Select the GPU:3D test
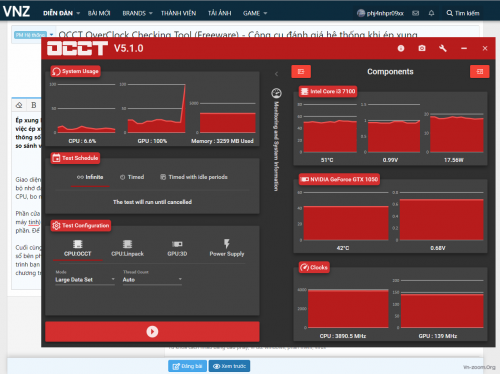 click(x=177, y=248)
